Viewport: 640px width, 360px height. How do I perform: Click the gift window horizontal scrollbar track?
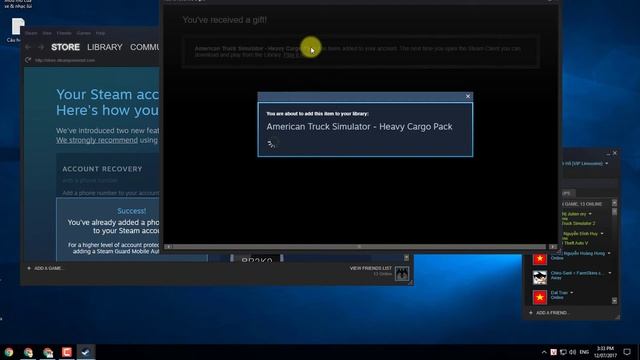click(359, 247)
